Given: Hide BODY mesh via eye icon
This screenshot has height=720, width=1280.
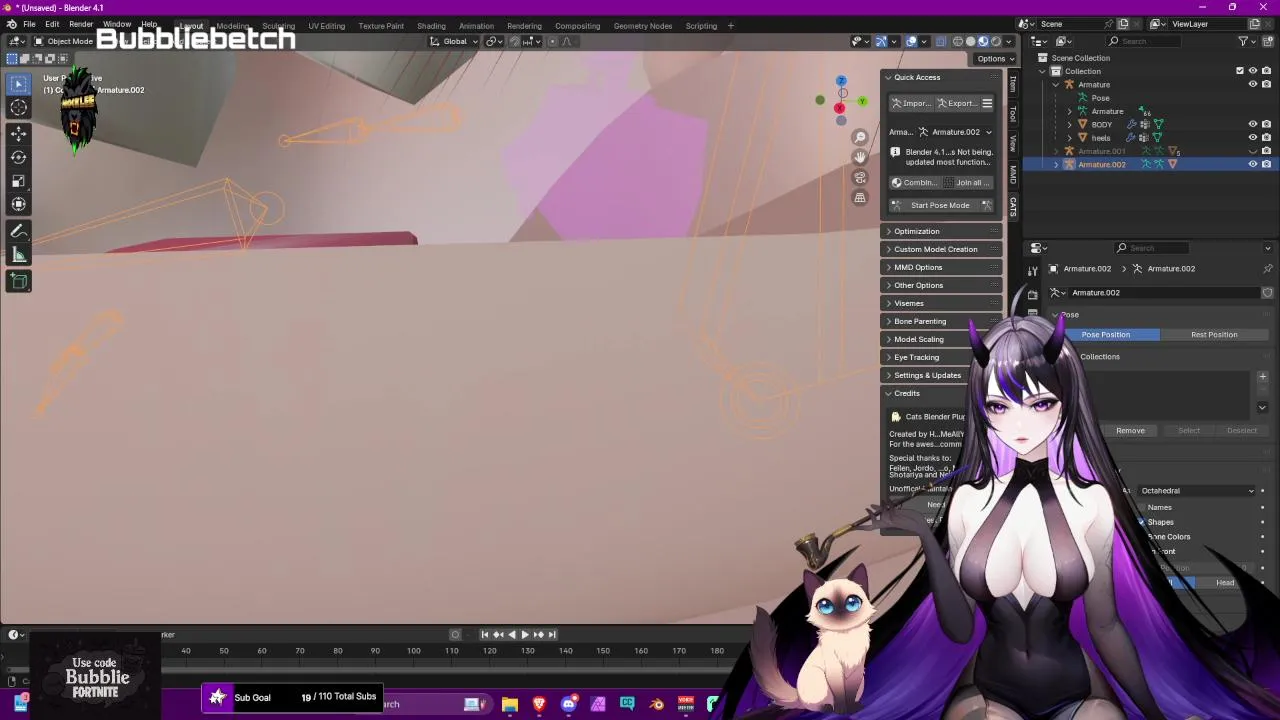Looking at the screenshot, I should (1252, 124).
